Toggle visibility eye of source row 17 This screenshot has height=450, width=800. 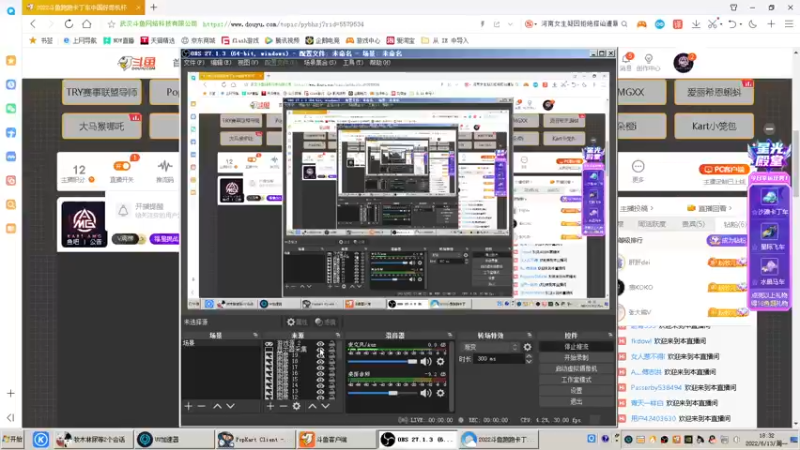pyautogui.click(x=320, y=368)
